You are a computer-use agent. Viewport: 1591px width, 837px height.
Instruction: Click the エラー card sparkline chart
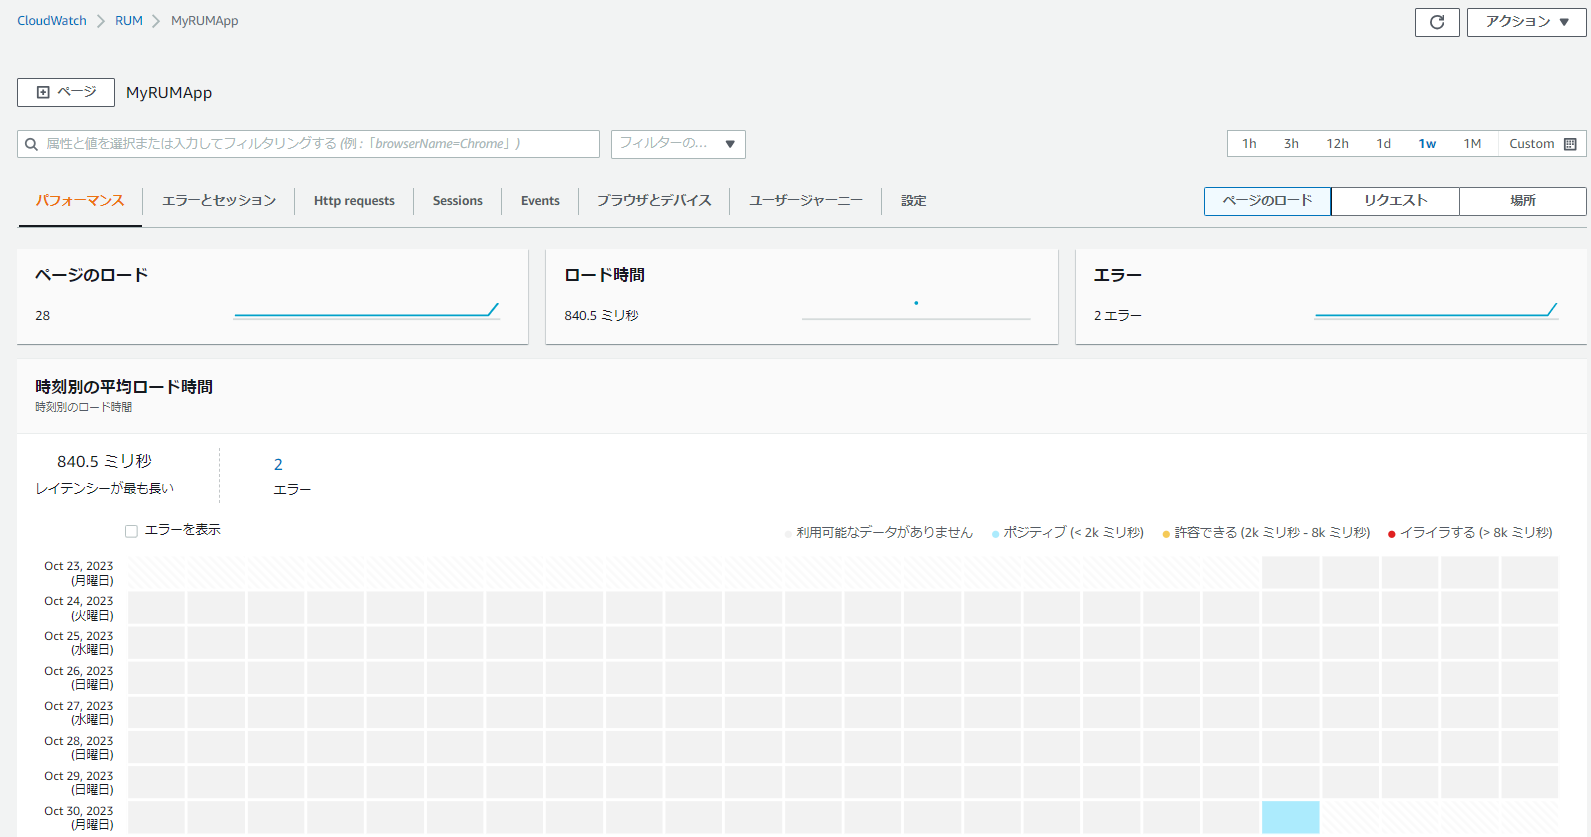(1436, 310)
